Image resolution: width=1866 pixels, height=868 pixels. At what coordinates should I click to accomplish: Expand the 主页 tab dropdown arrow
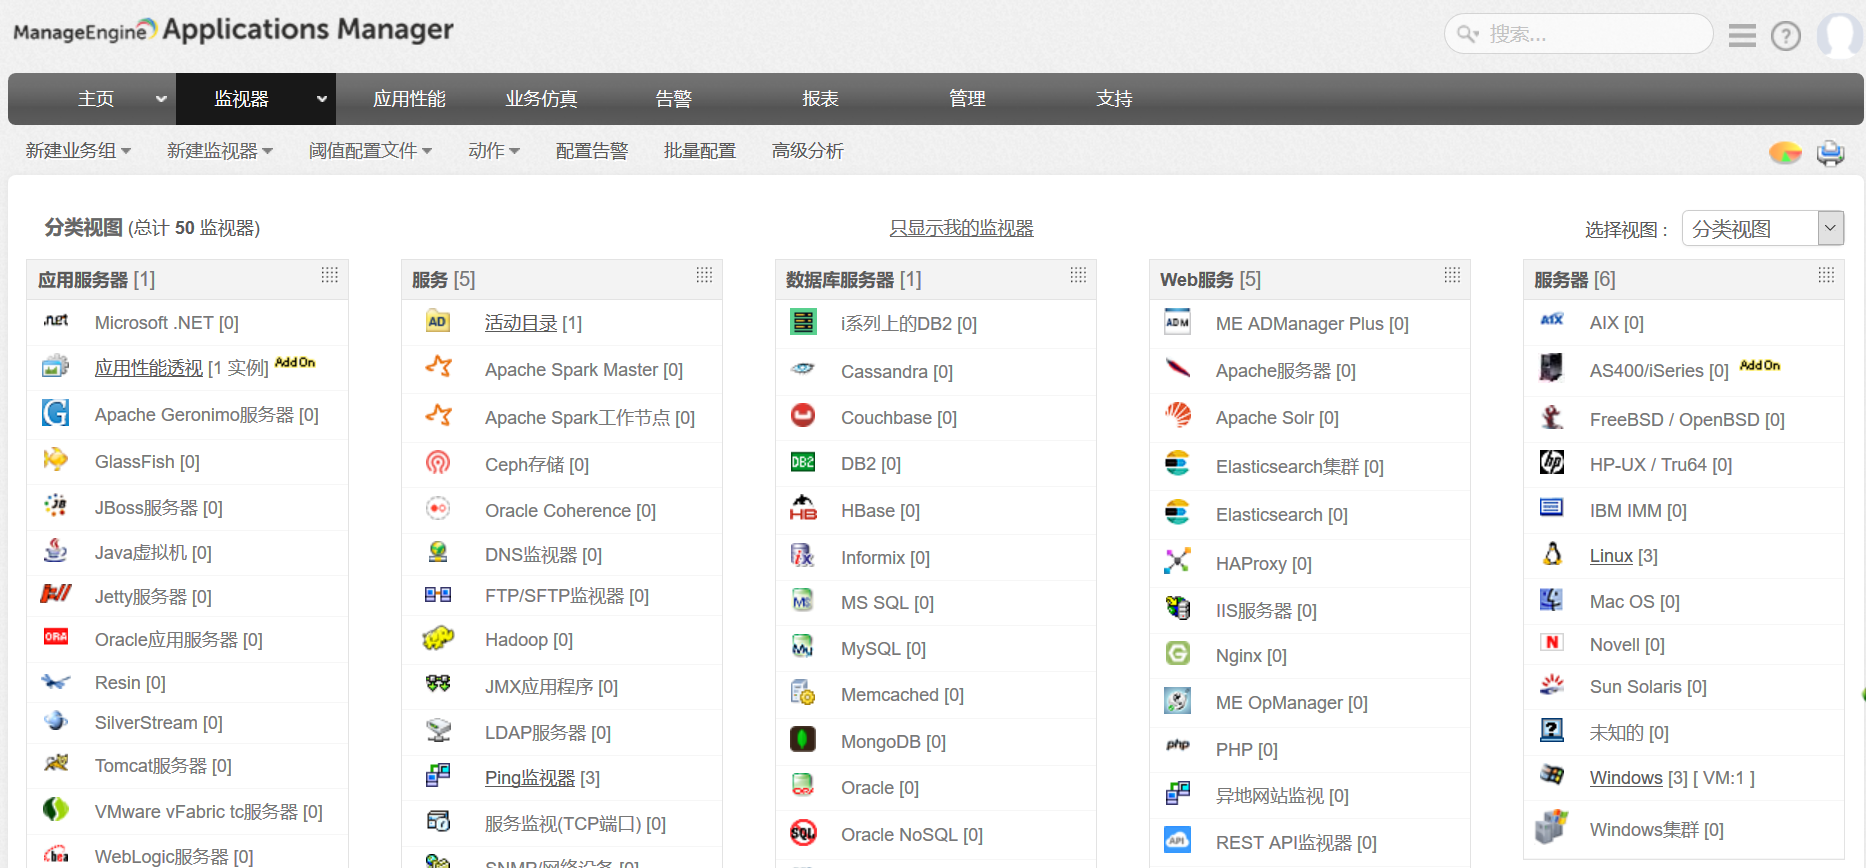coord(161,99)
